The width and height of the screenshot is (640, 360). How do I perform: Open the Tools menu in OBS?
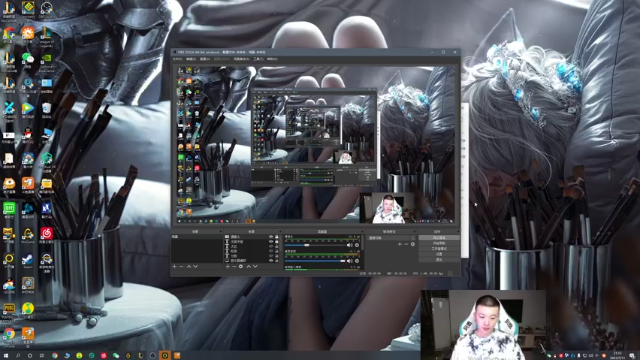coord(258,59)
